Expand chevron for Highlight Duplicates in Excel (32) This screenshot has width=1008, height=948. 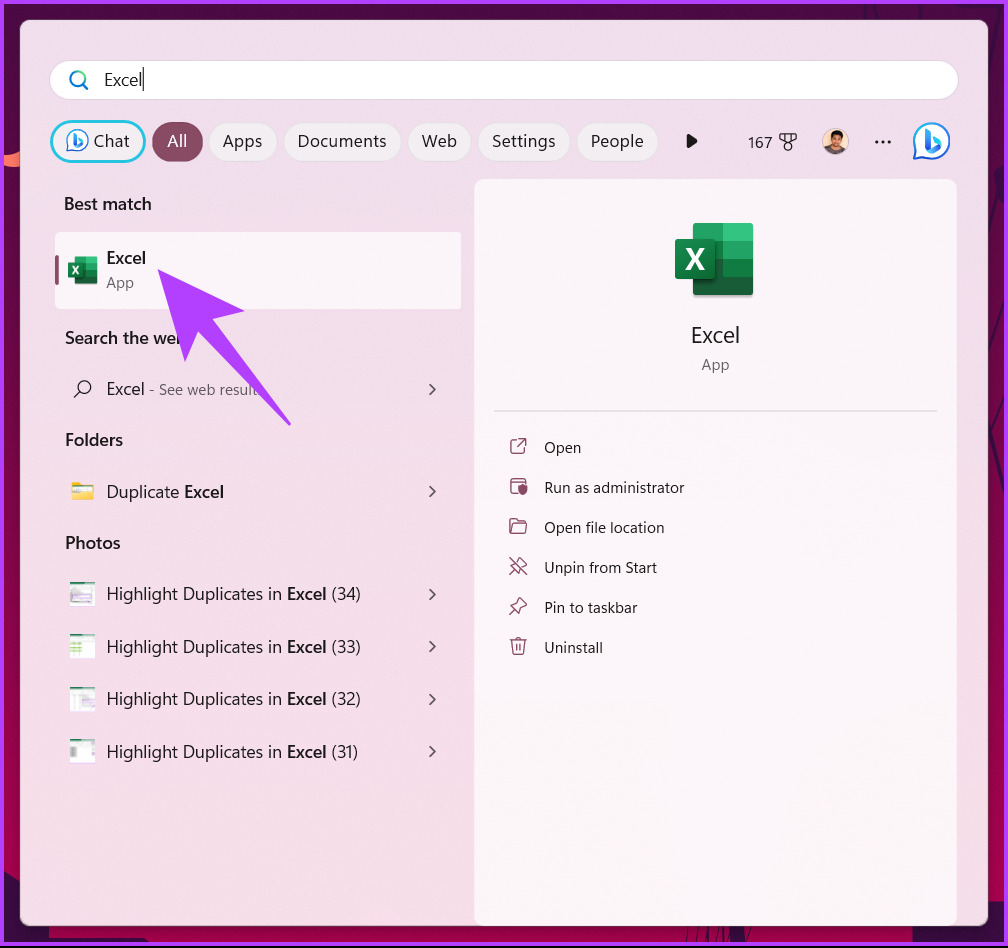[x=433, y=699]
